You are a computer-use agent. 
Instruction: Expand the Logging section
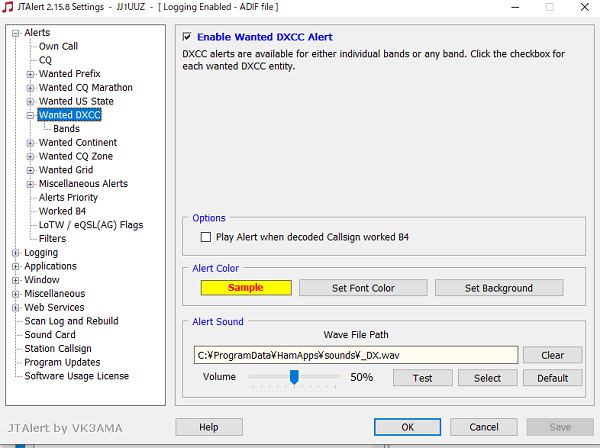16,253
